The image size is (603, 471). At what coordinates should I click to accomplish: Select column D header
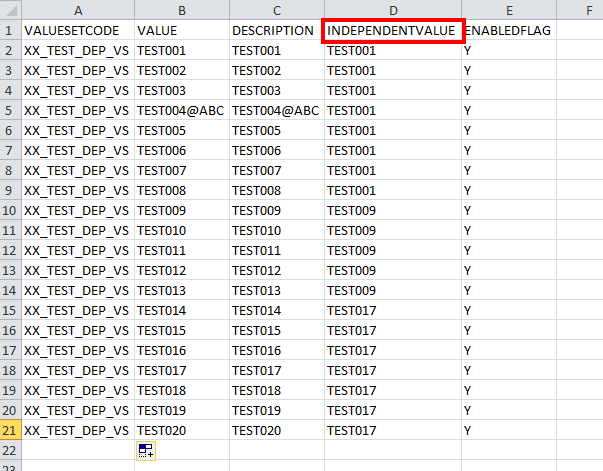393,10
